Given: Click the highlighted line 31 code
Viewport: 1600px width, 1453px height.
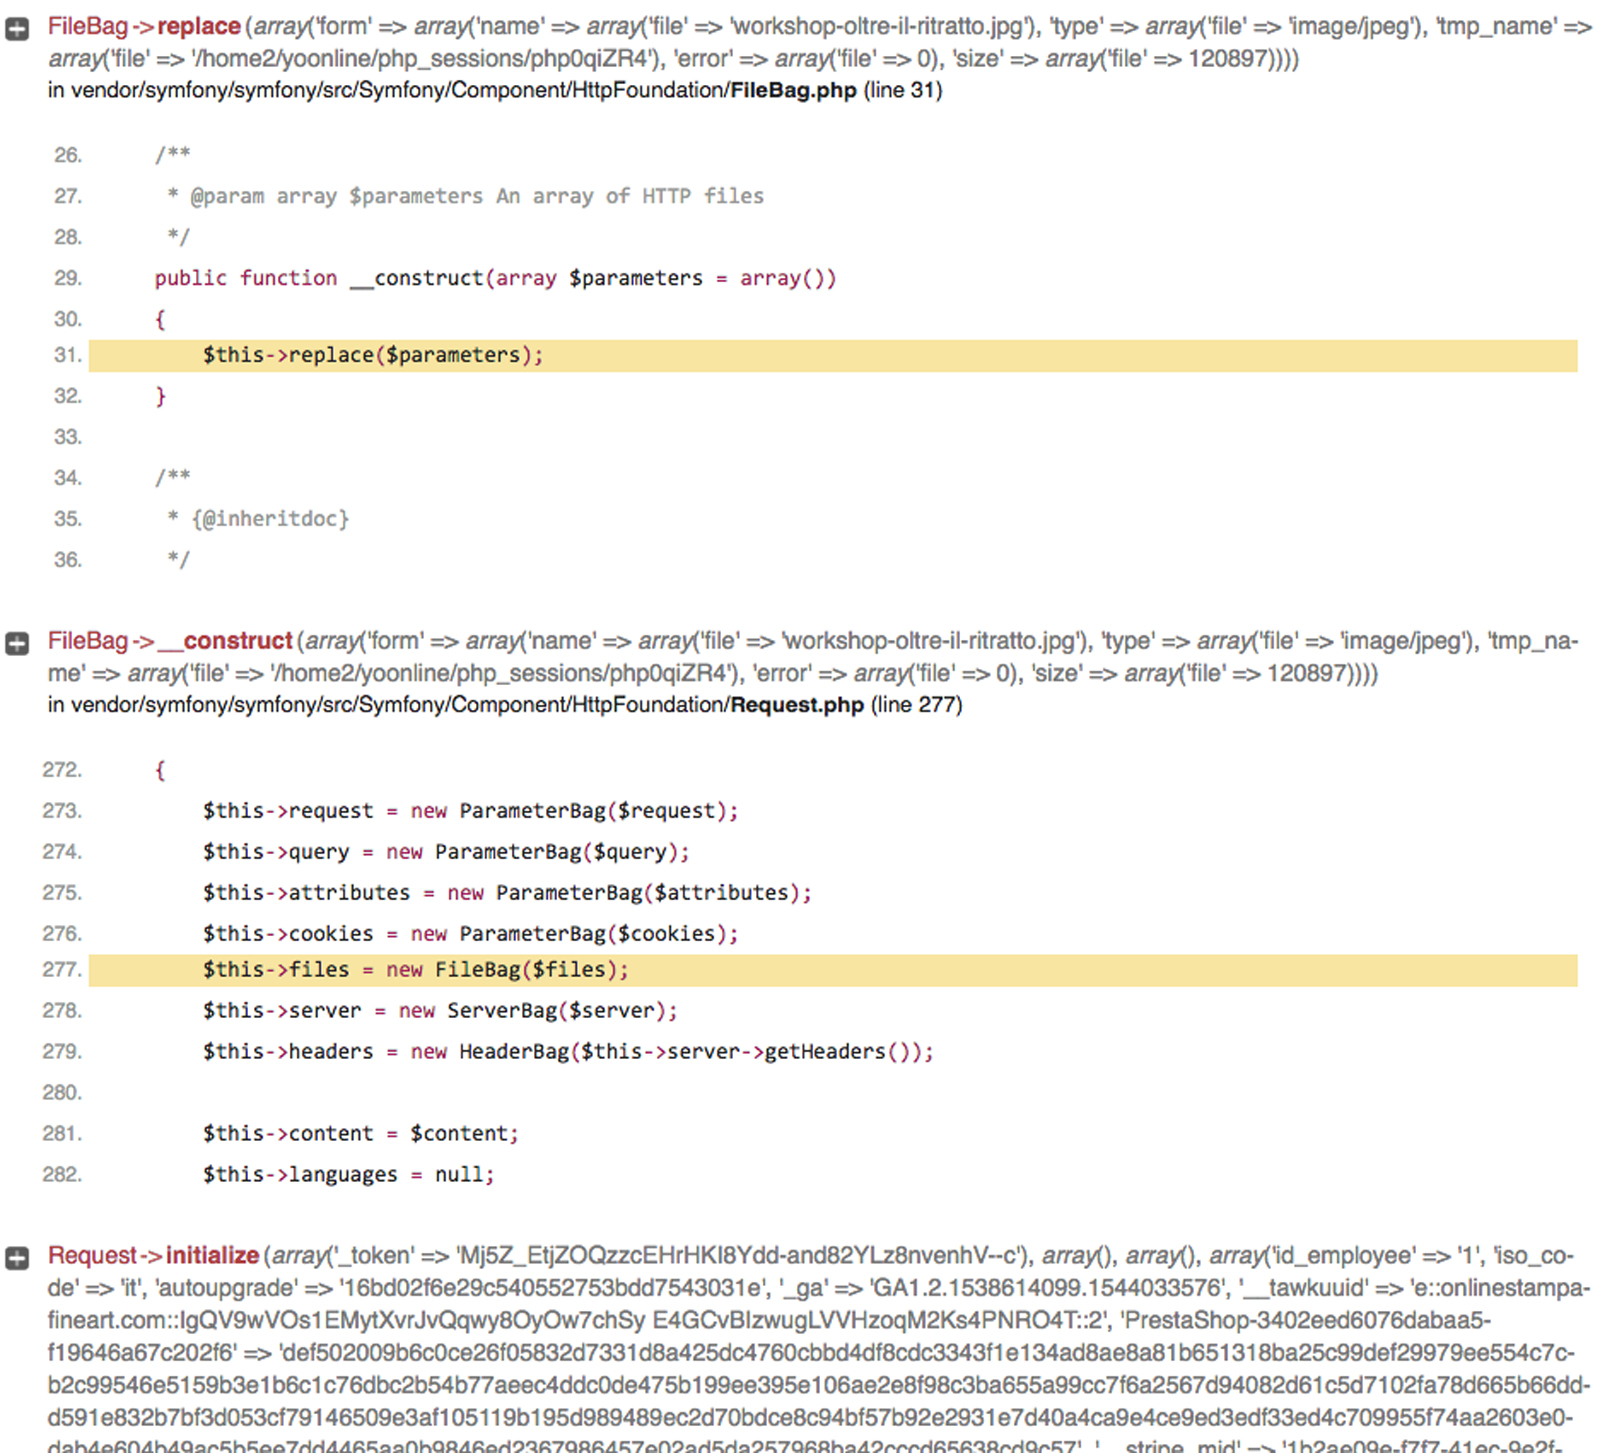Looking at the screenshot, I should (x=370, y=355).
